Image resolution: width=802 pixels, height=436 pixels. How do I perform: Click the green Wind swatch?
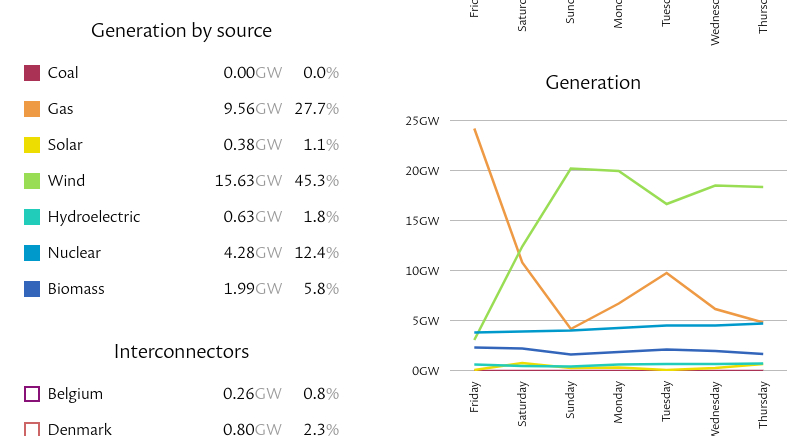(x=32, y=181)
